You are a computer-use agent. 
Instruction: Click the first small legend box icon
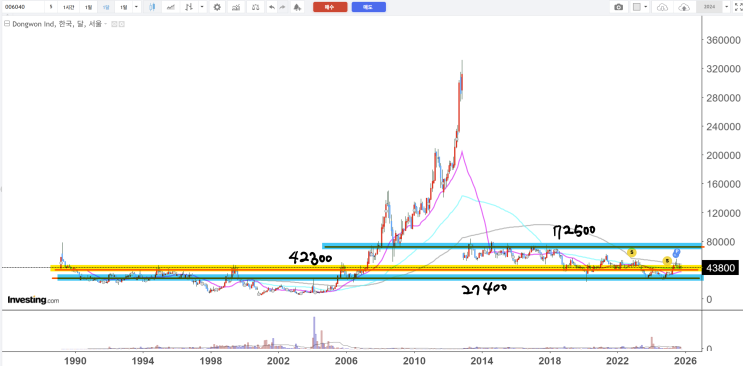pos(114,24)
